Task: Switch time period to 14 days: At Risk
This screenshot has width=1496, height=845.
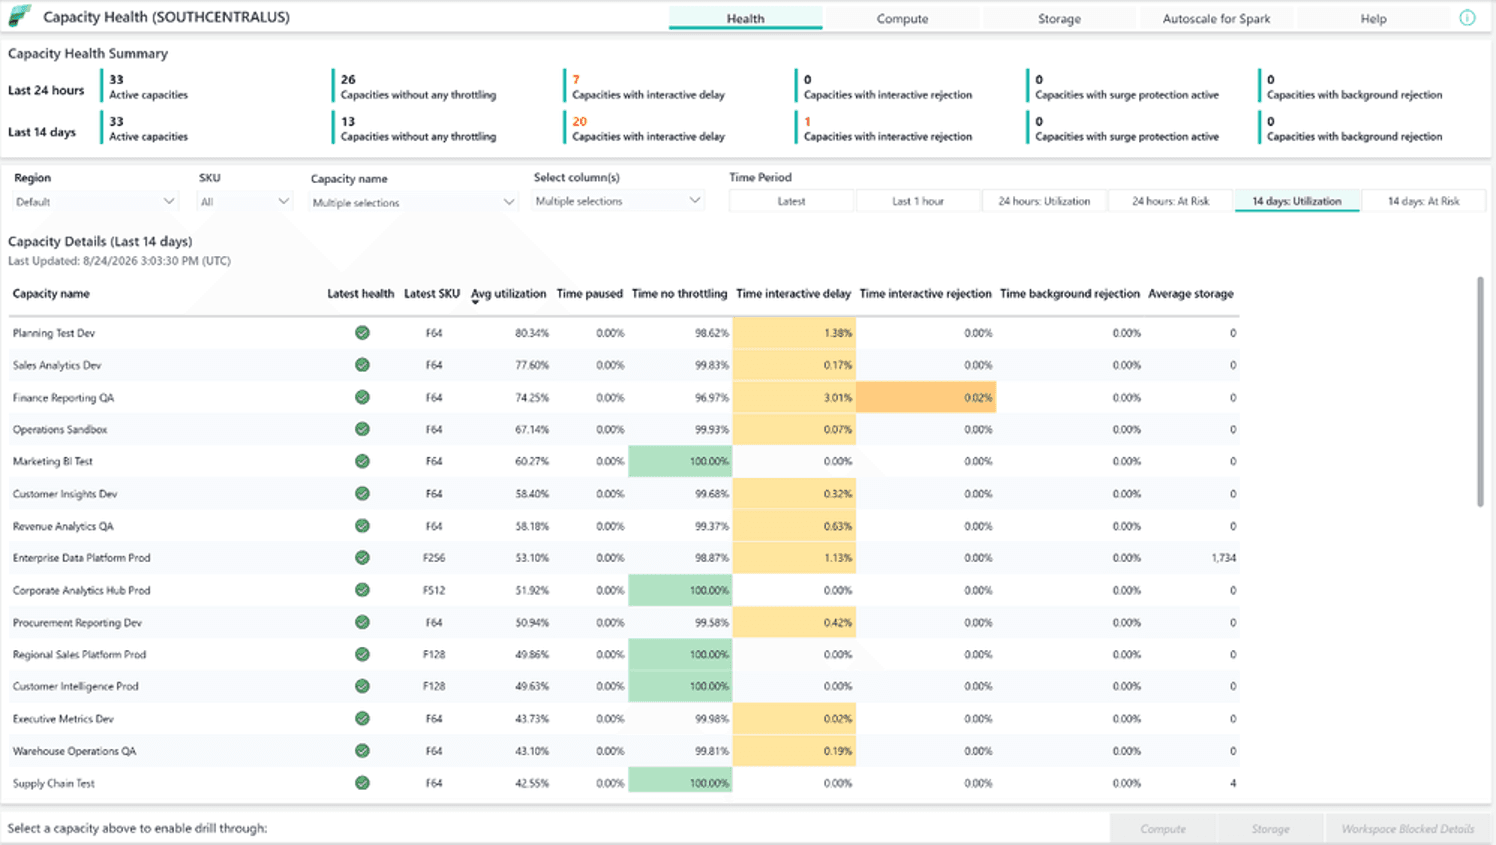Action: click(1423, 201)
